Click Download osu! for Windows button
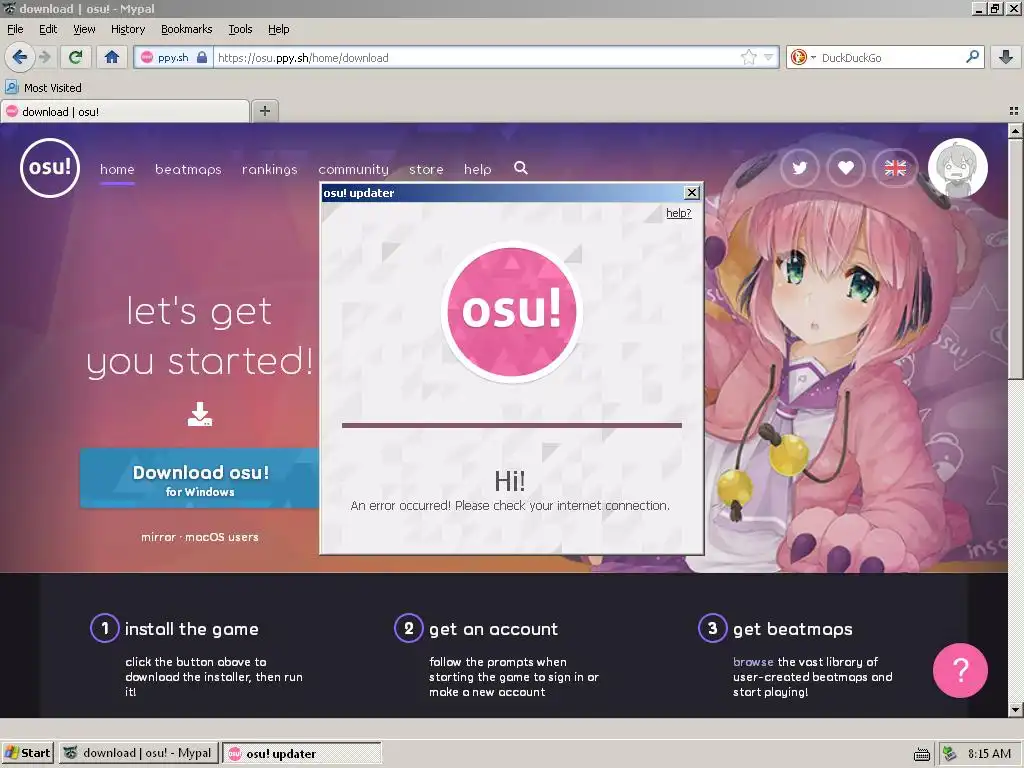 [x=200, y=478]
